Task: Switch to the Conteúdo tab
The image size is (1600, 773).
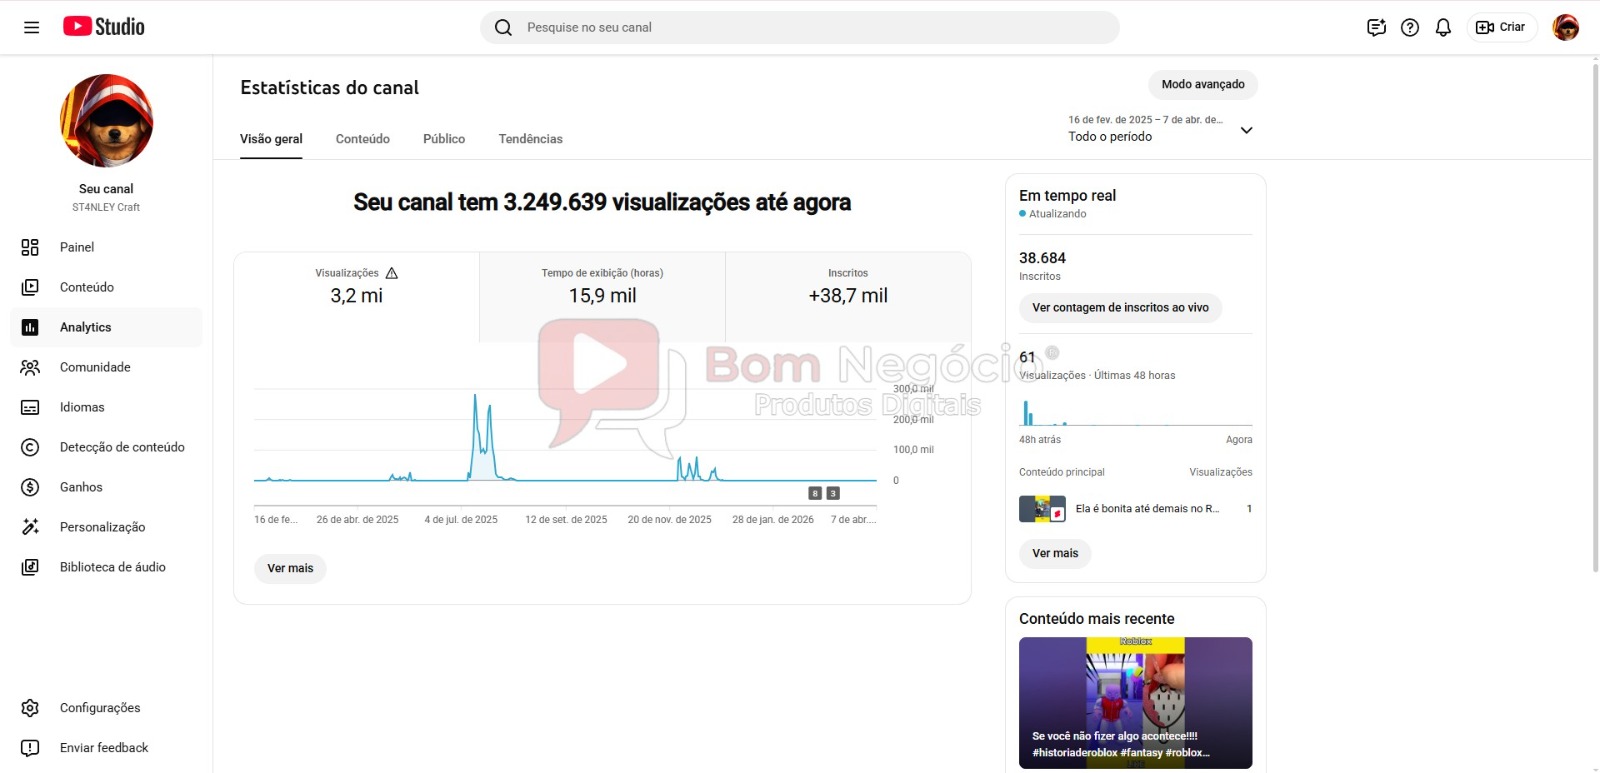Action: [362, 139]
